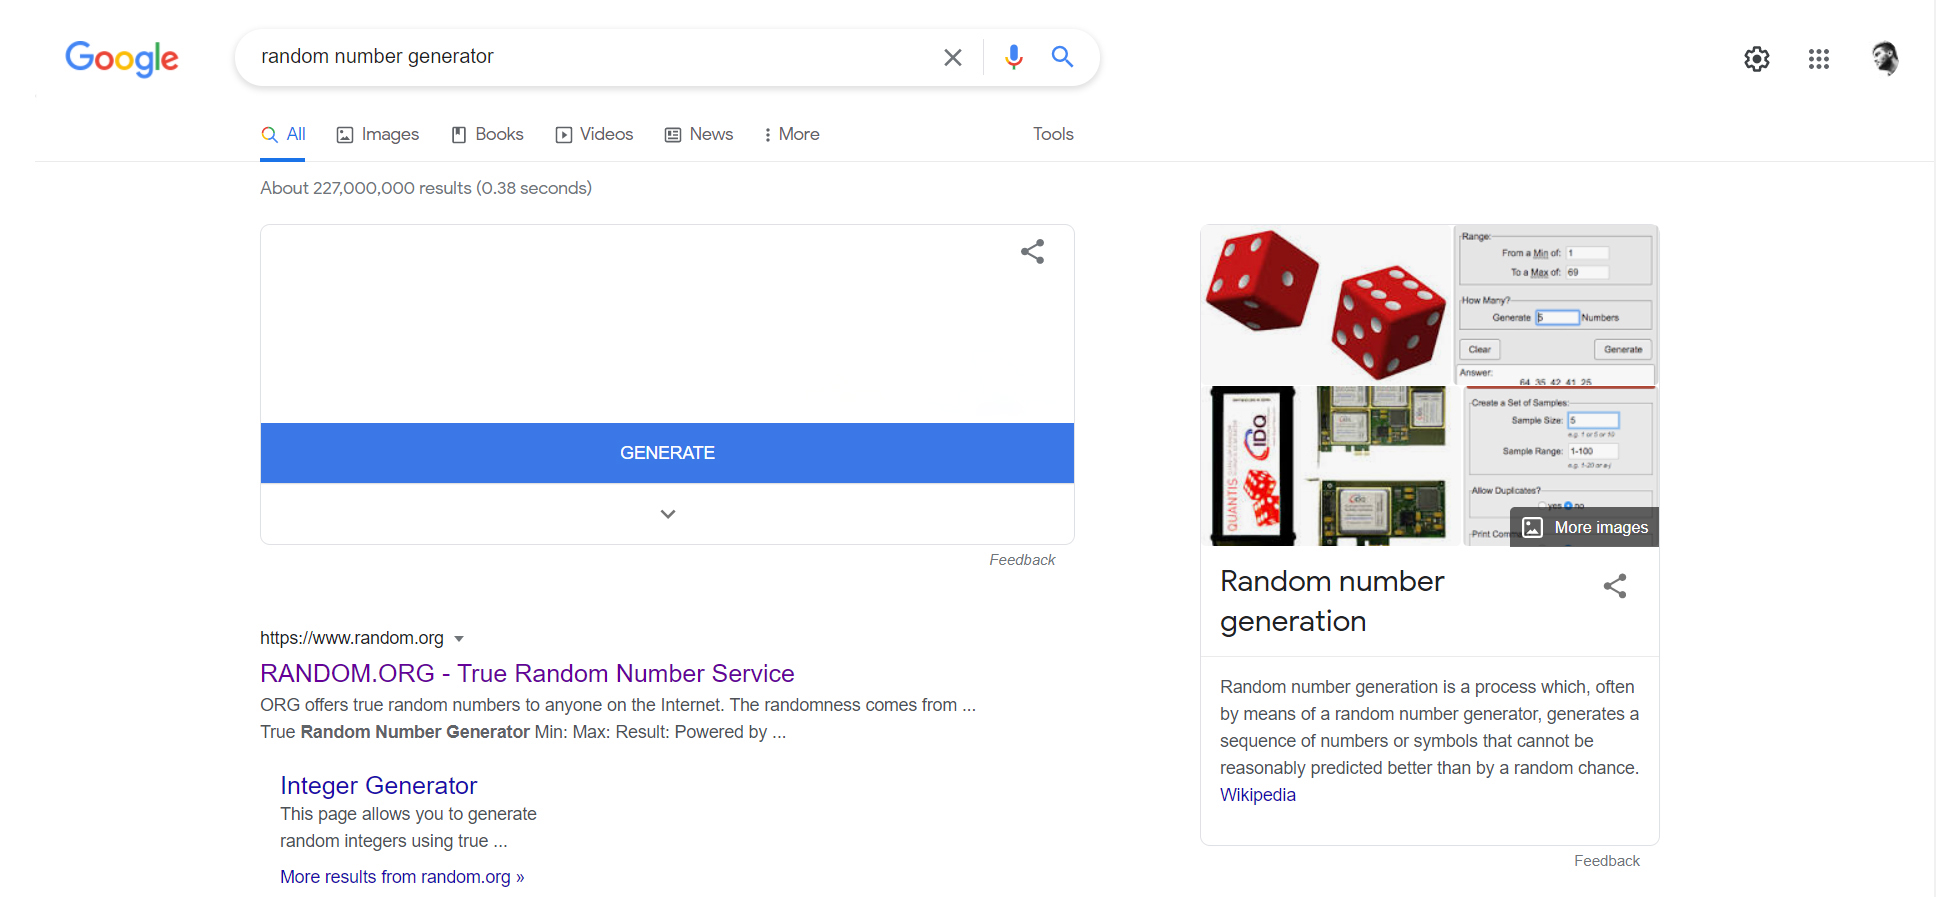Clear the search box text
Image resolution: width=1936 pixels, height=897 pixels.
click(x=952, y=58)
